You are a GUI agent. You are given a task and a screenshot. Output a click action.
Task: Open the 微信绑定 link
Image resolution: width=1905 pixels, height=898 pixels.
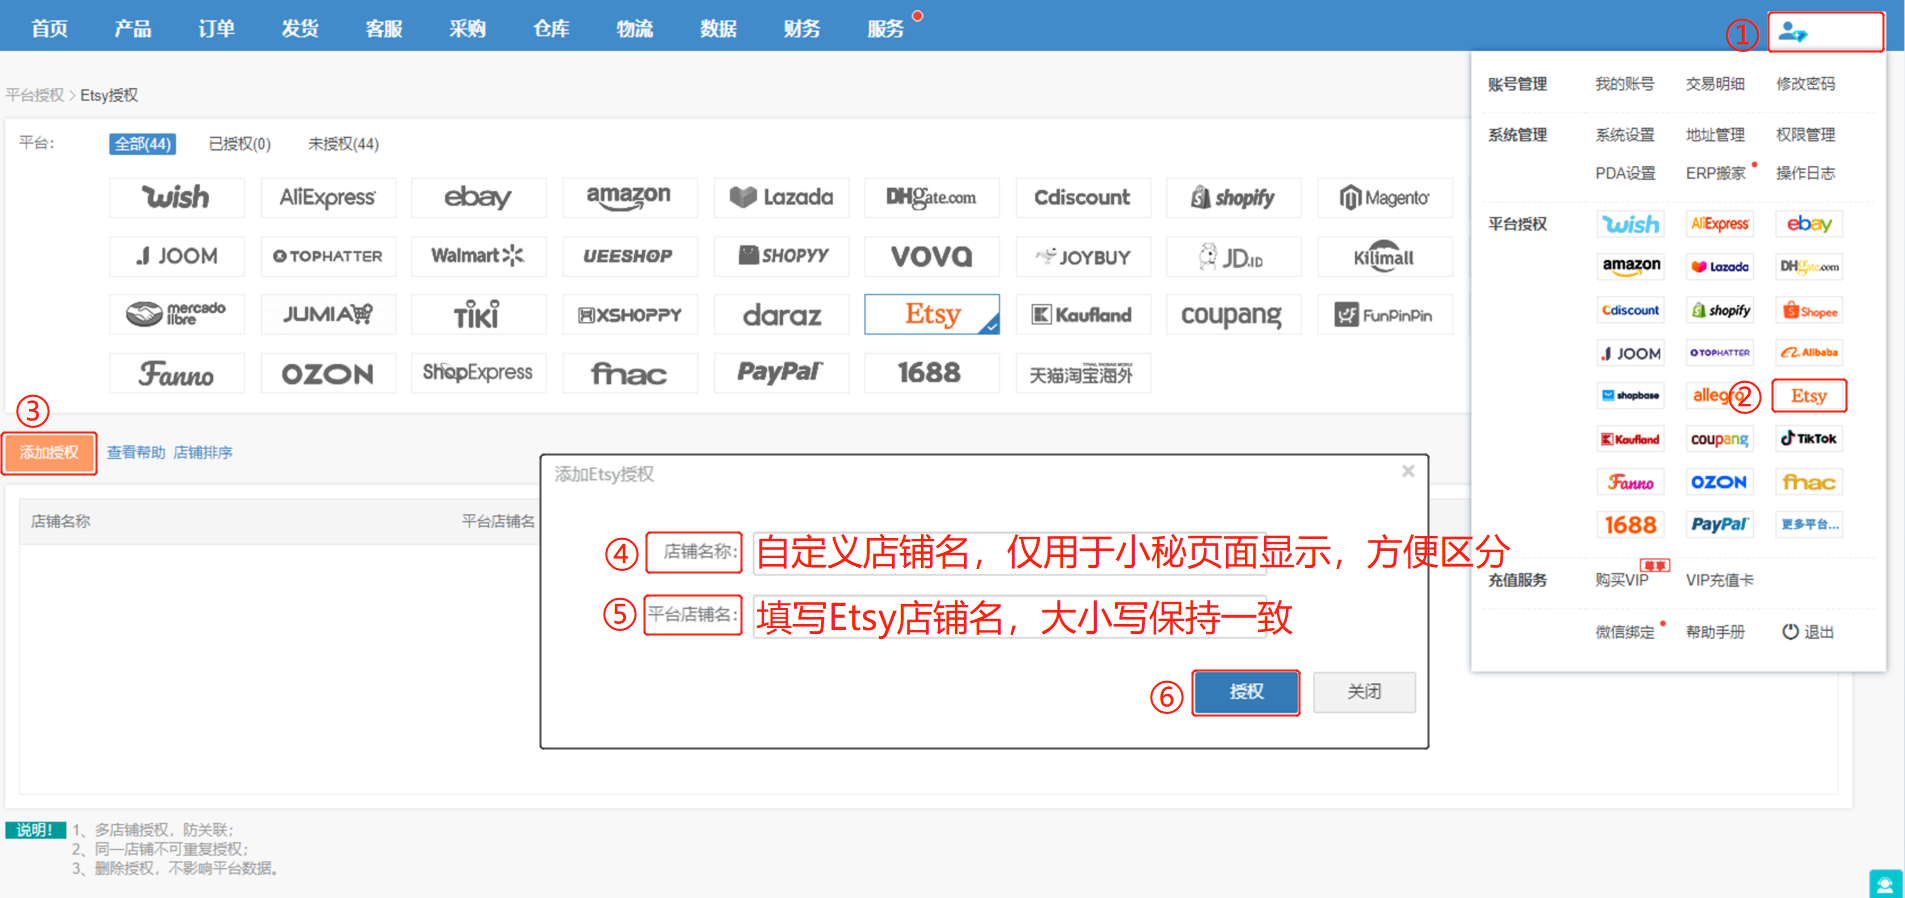(x=1625, y=632)
